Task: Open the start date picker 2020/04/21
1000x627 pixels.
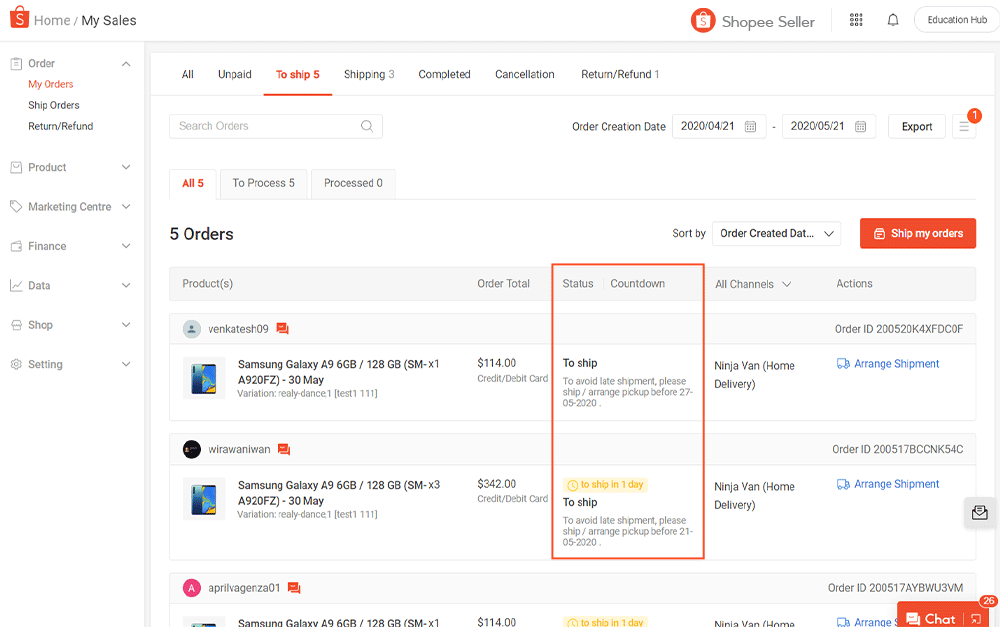Action: (718, 127)
